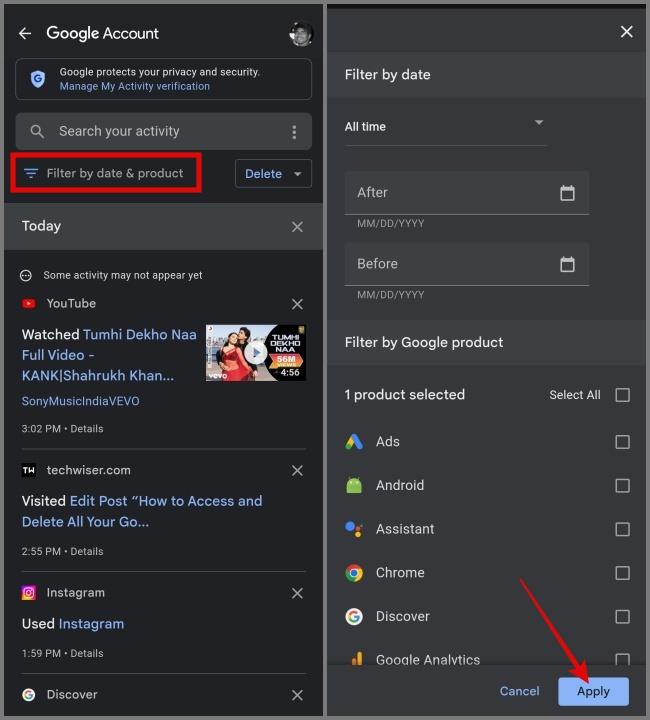Viewport: 650px width, 720px height.
Task: View Details for the 1:59 PM activity
Action: click(x=87, y=653)
